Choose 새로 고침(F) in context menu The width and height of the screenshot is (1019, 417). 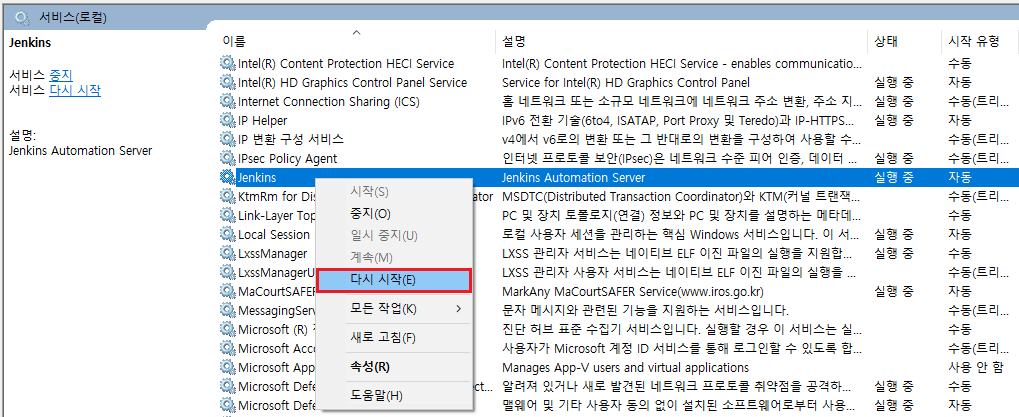[x=394, y=337]
